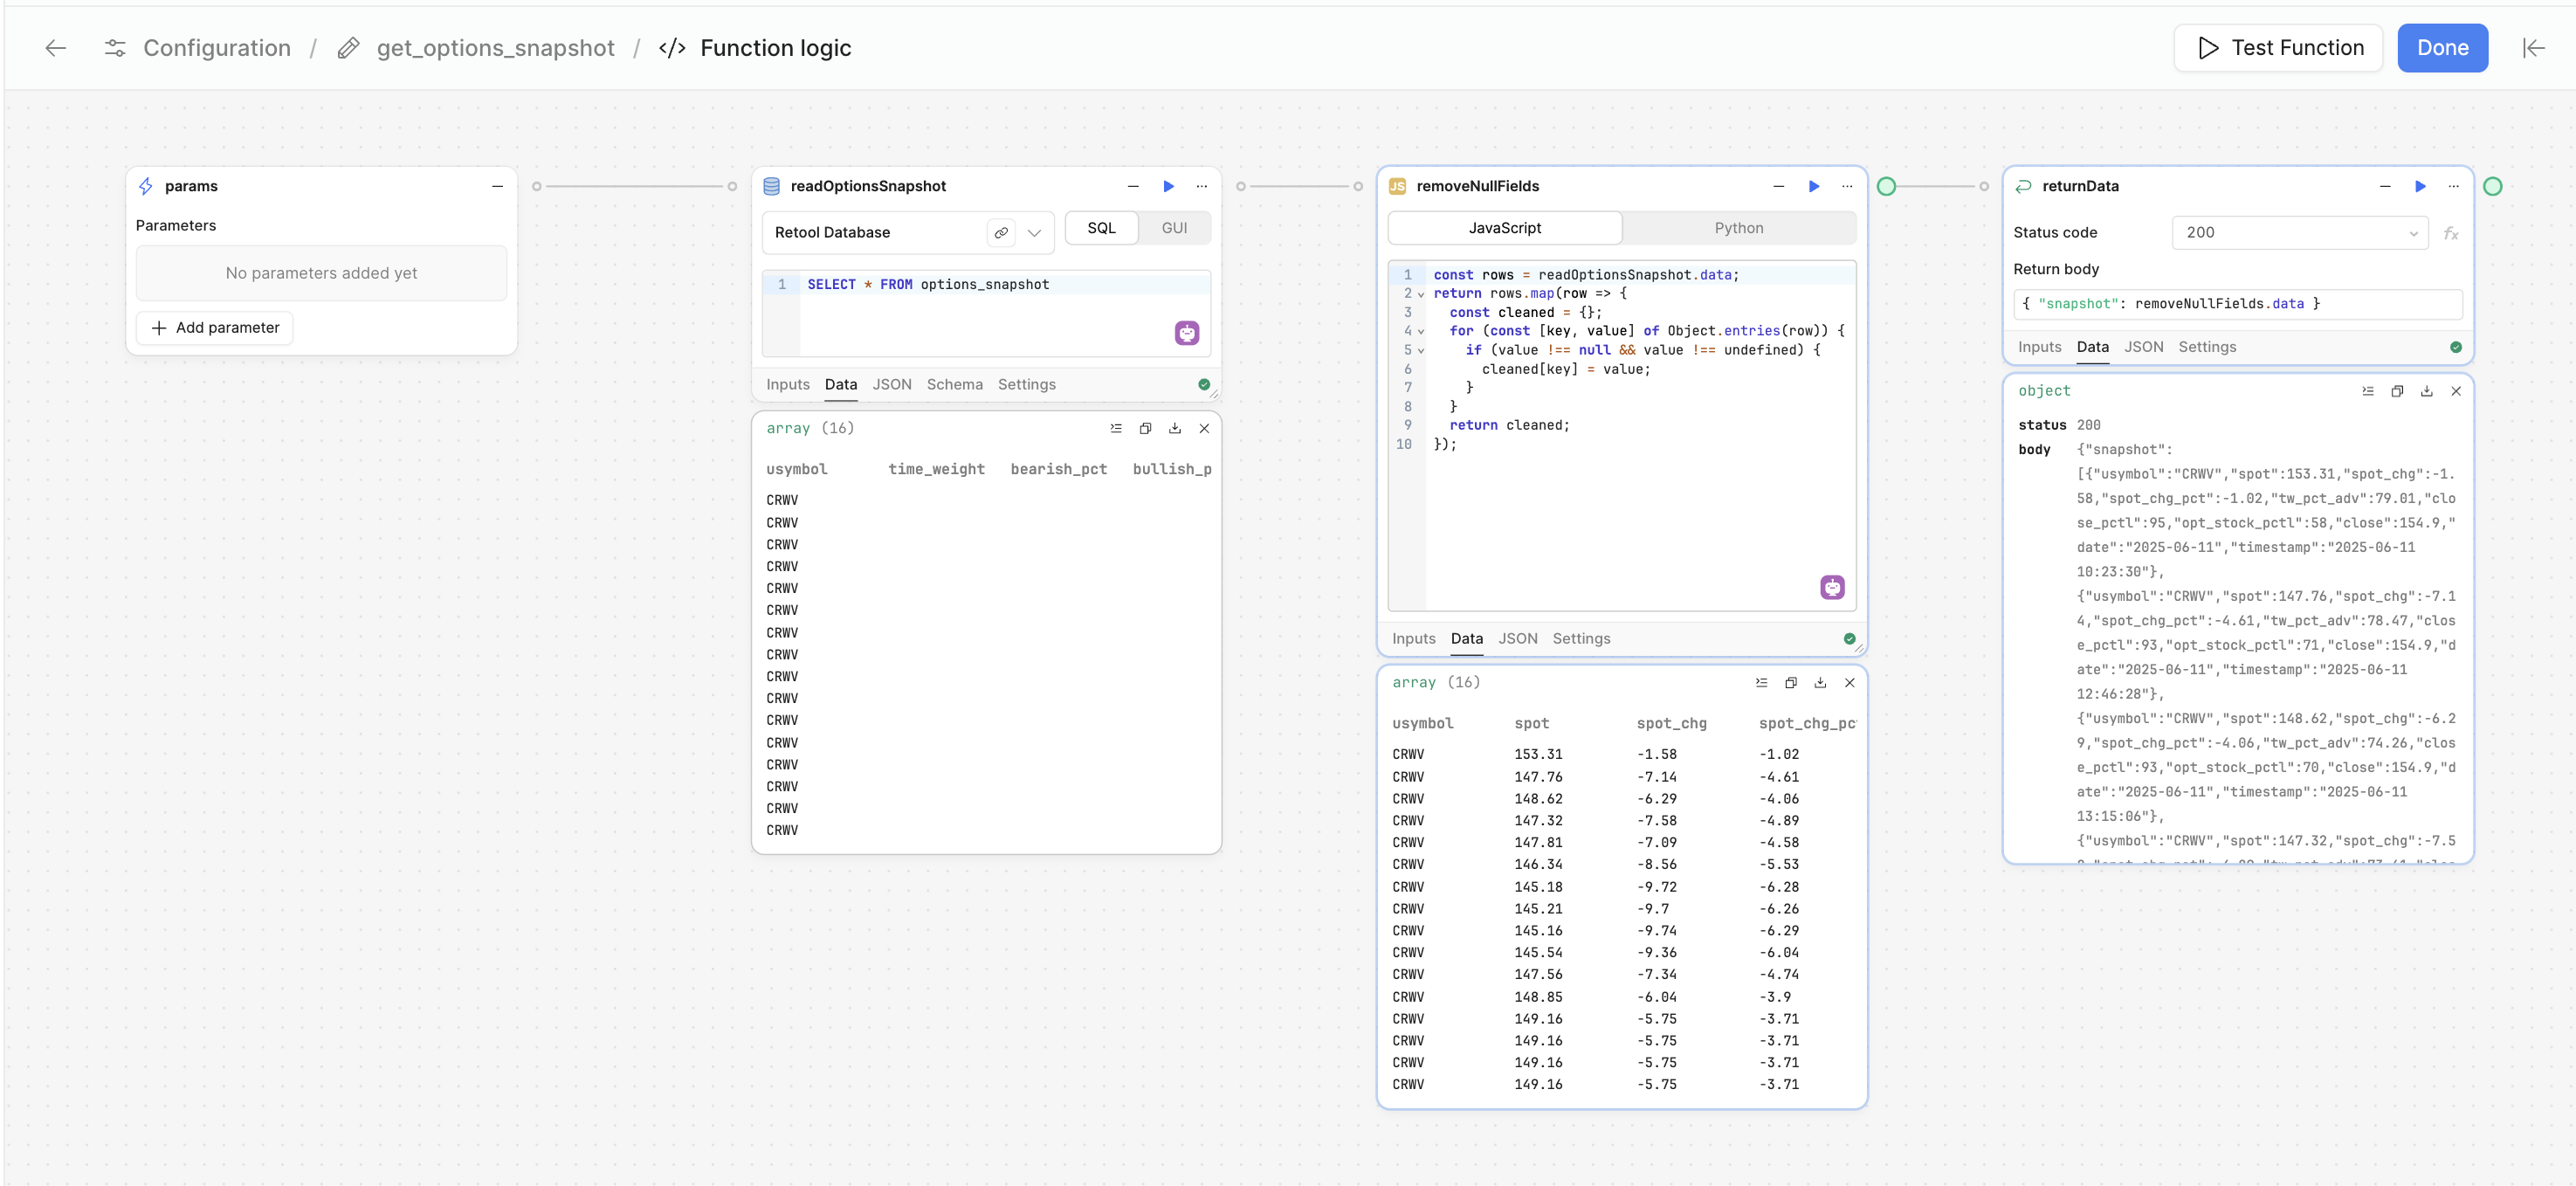Open Schema tab of readOptionsSnapshot

pos(954,385)
